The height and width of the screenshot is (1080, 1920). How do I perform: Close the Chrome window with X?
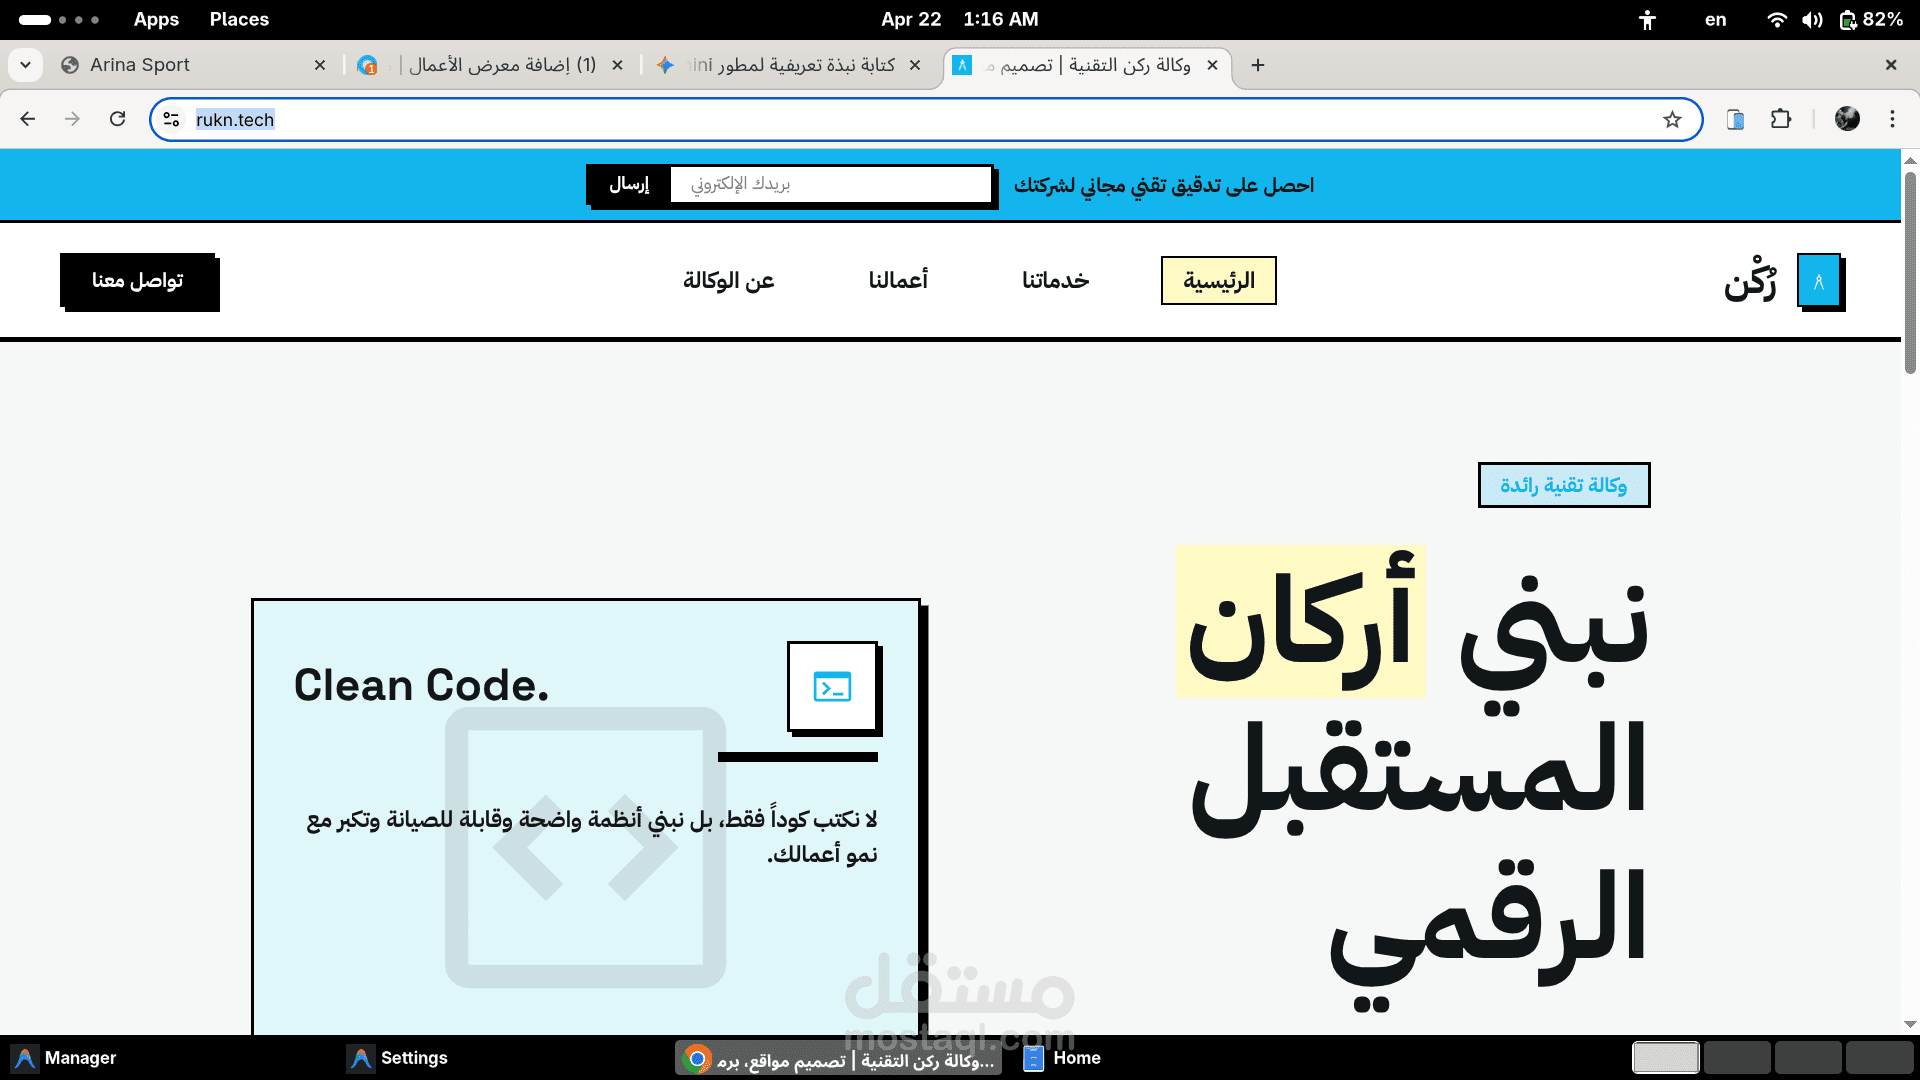pyautogui.click(x=1890, y=65)
